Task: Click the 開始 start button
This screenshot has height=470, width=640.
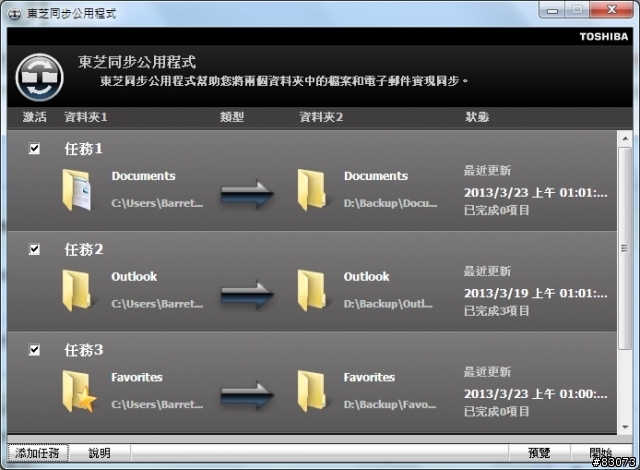Action: tap(601, 453)
